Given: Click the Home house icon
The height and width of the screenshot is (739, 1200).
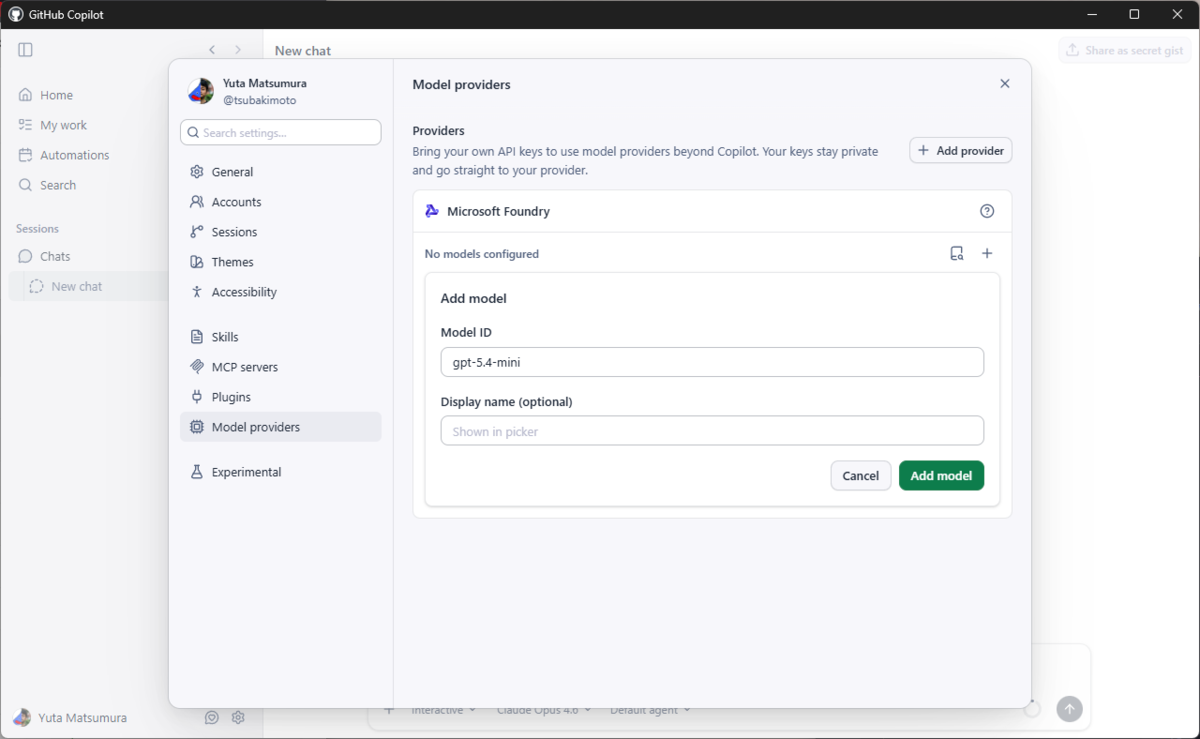Looking at the screenshot, I should click(26, 95).
